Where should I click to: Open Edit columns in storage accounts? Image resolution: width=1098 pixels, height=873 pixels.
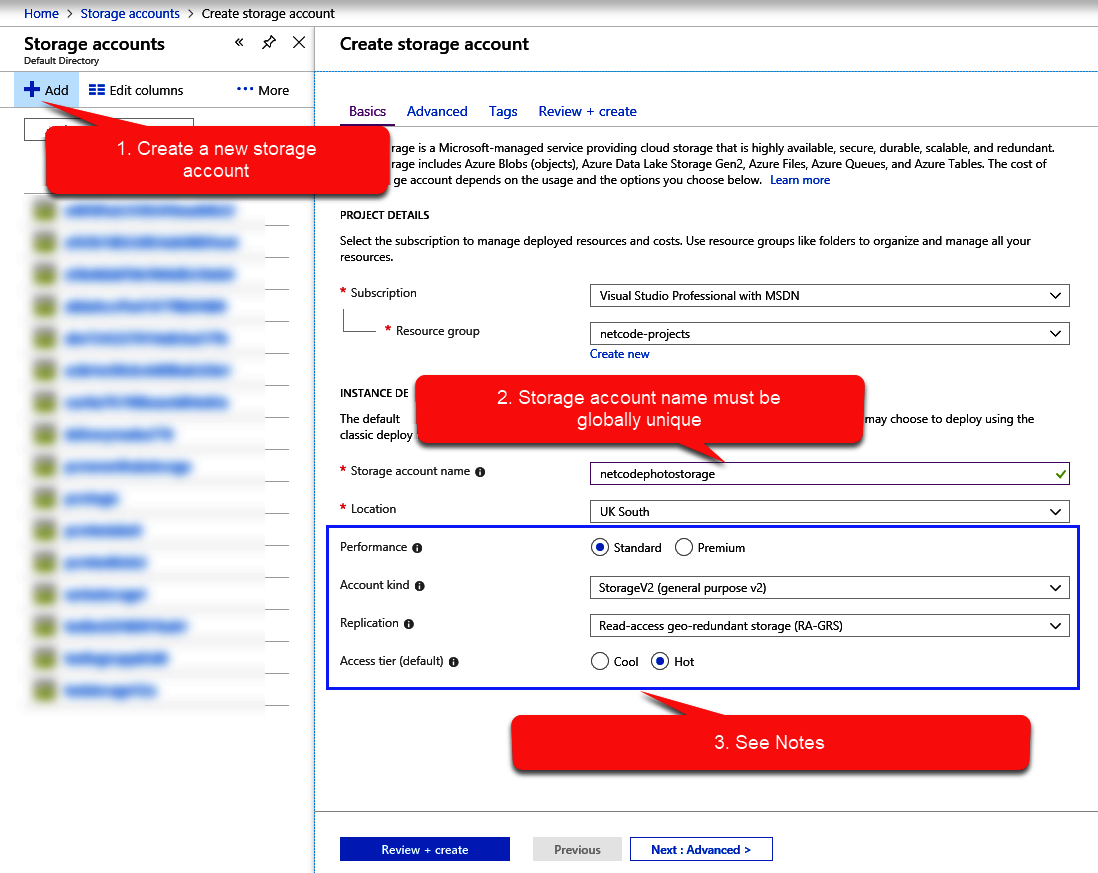point(136,90)
